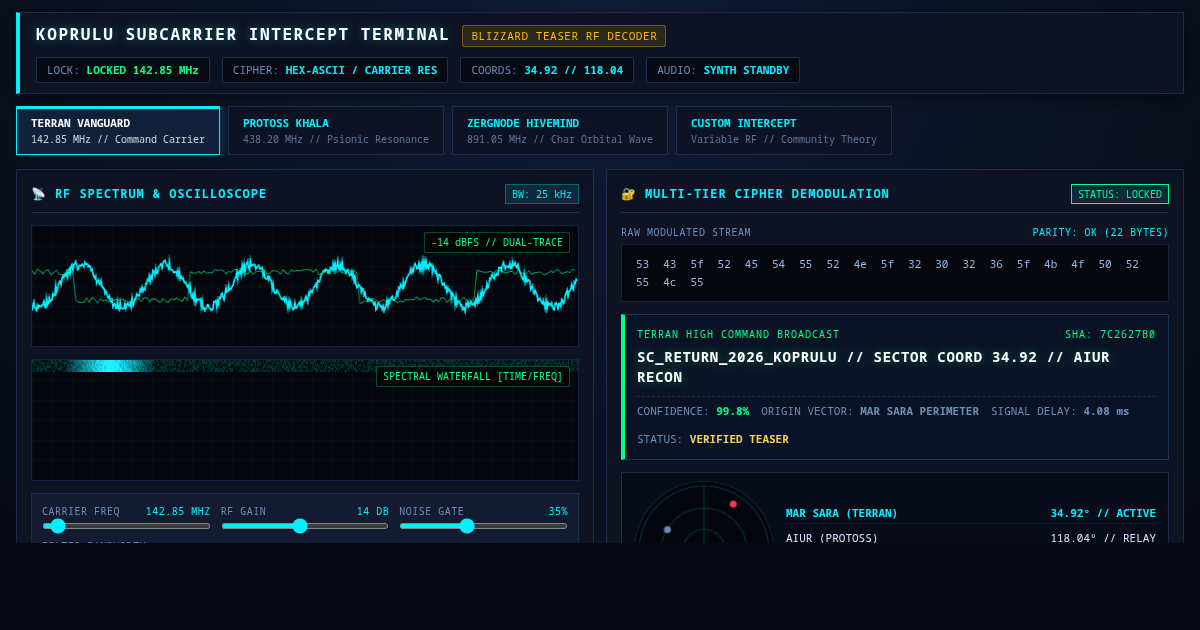Click the 35% noise gate value

[x=558, y=511]
